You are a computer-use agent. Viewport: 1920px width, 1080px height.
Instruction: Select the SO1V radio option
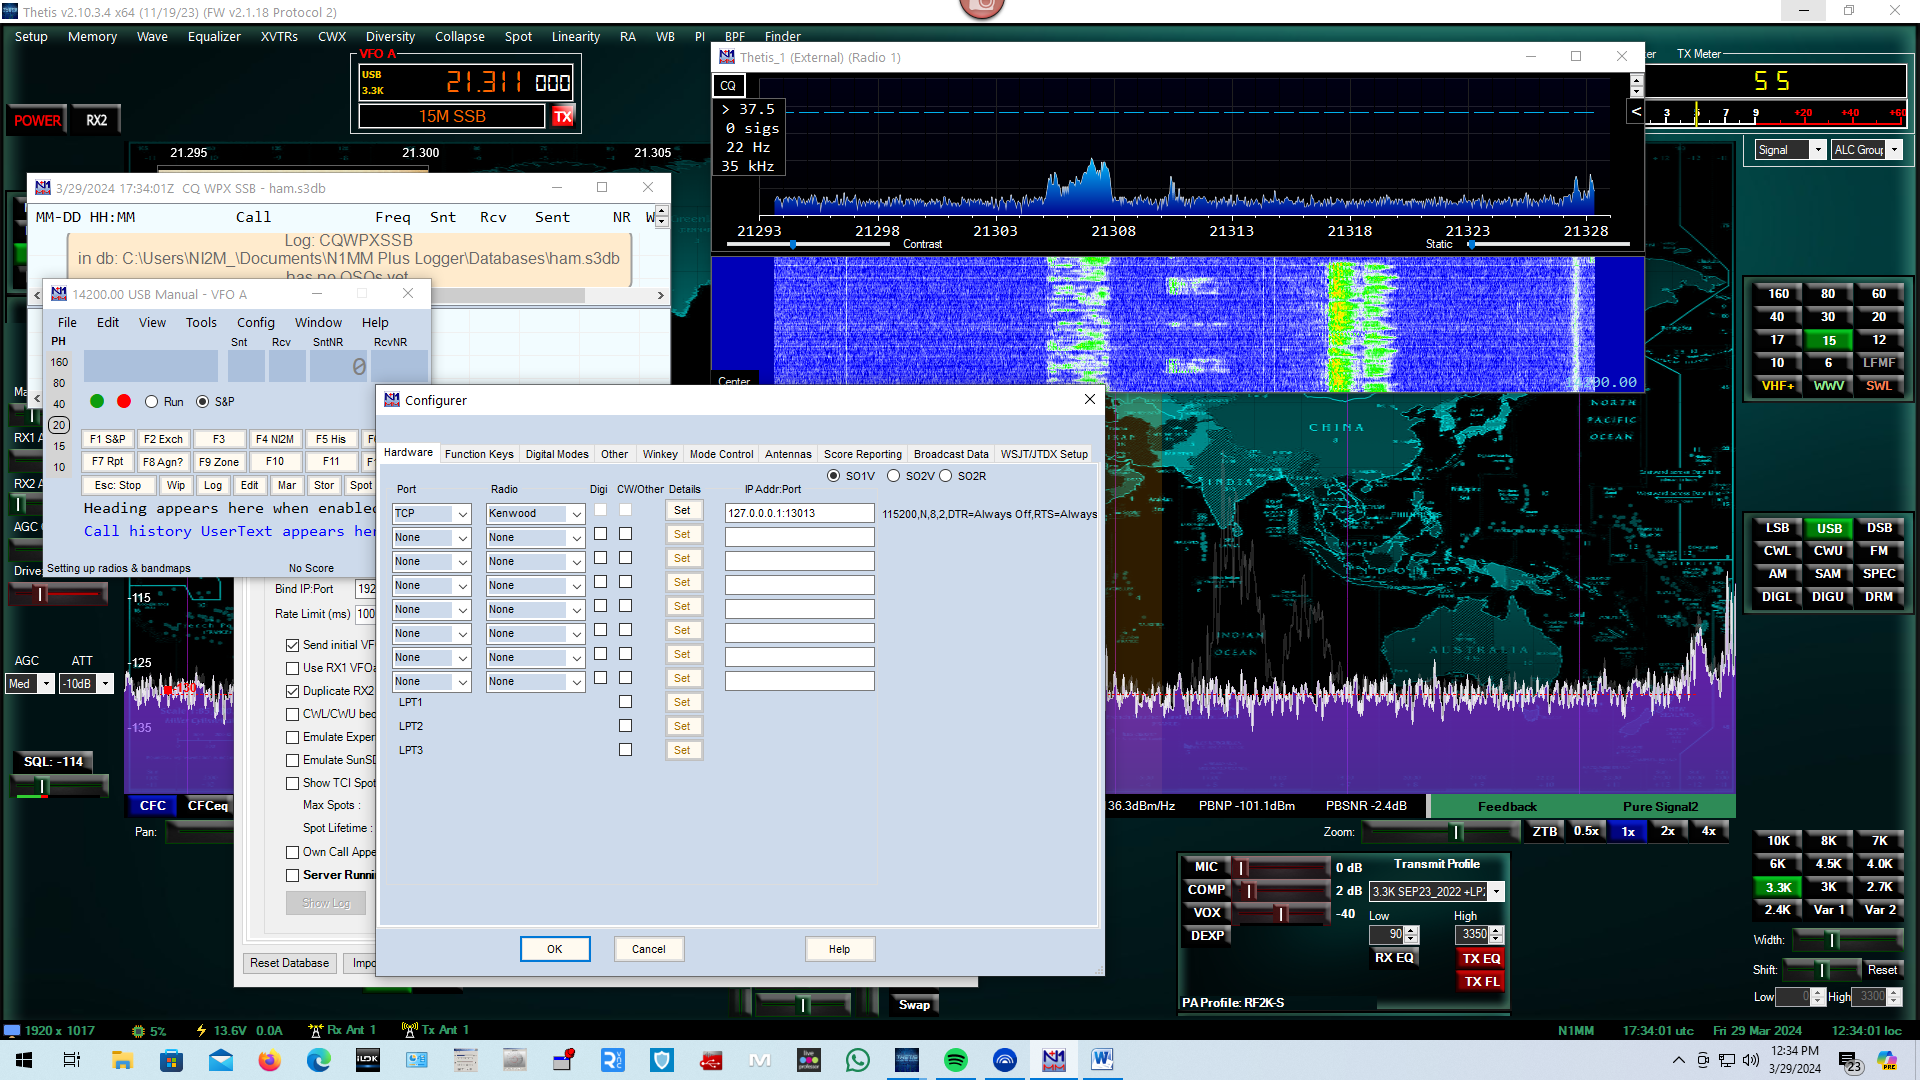[834, 476]
